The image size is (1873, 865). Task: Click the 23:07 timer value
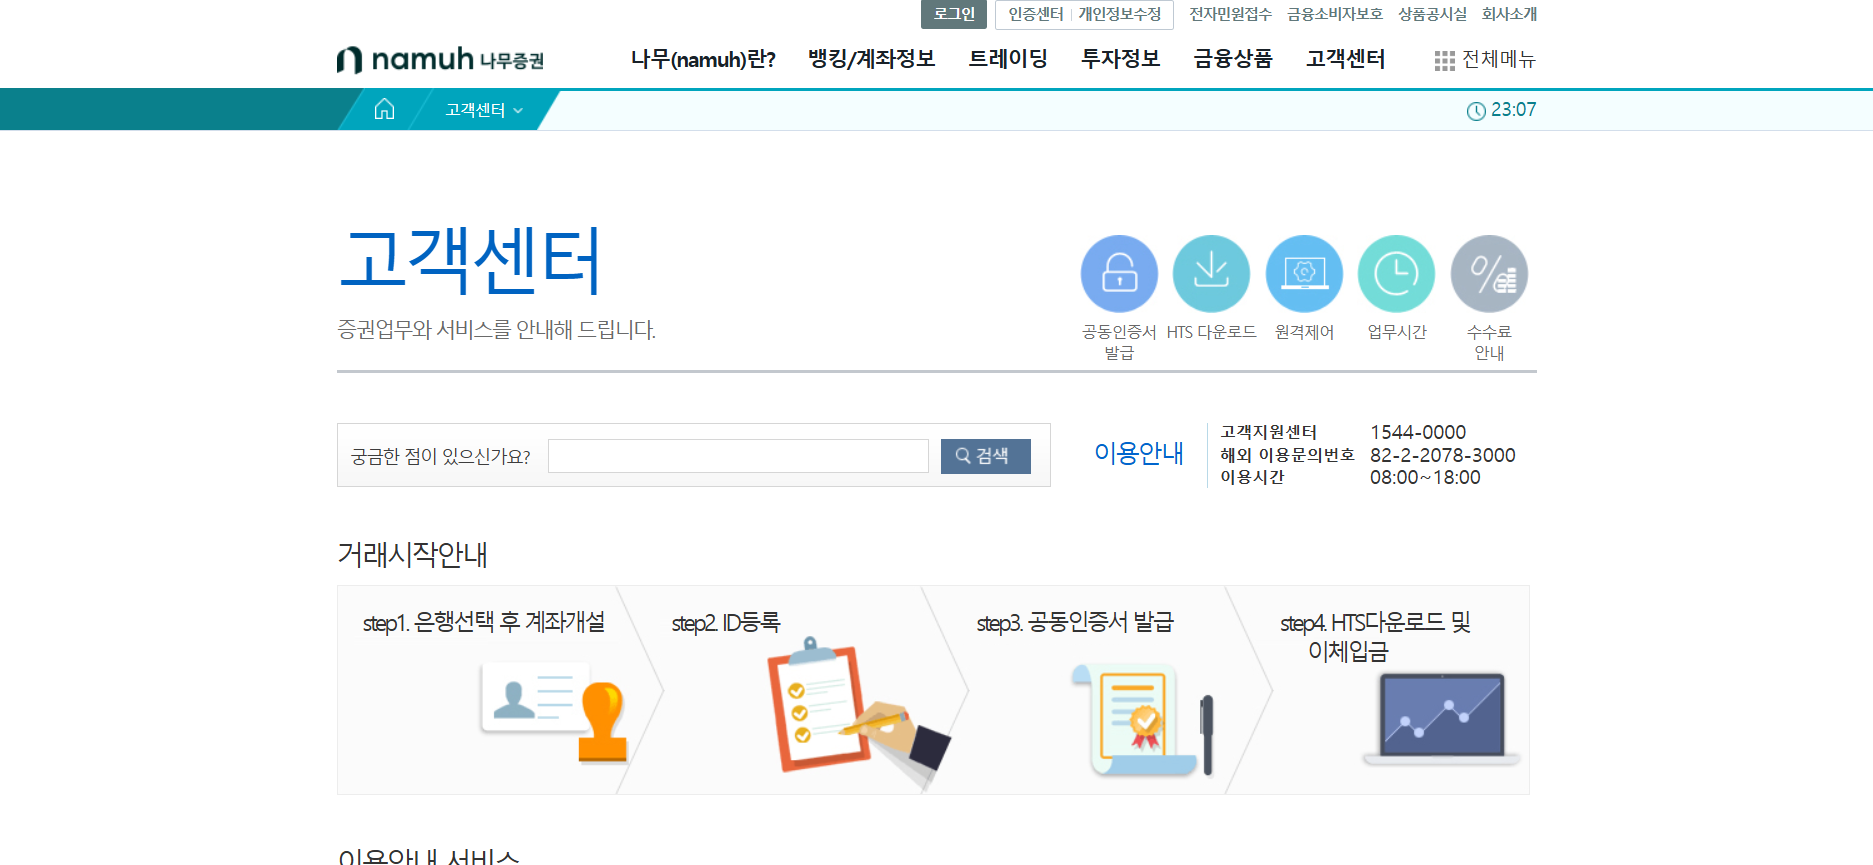[1513, 110]
